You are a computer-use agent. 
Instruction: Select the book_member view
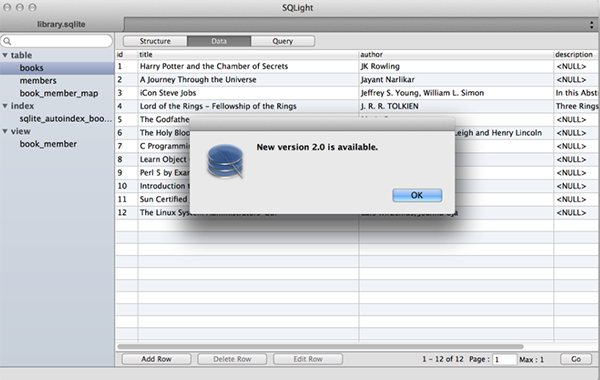[x=48, y=144]
